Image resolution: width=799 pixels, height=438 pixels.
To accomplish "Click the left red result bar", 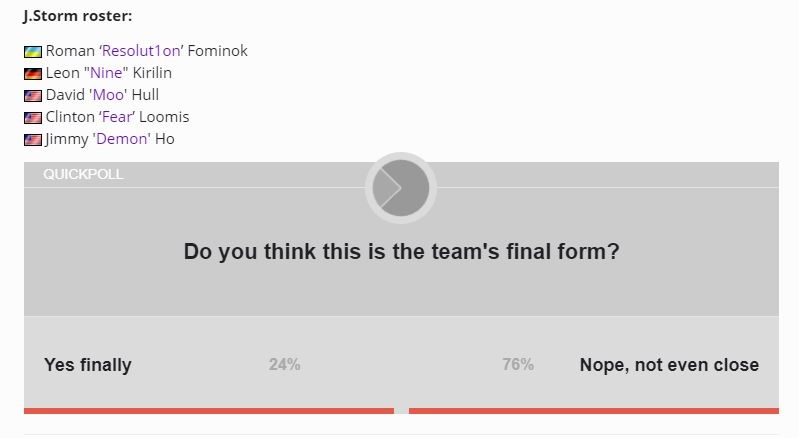I will click(x=209, y=410).
